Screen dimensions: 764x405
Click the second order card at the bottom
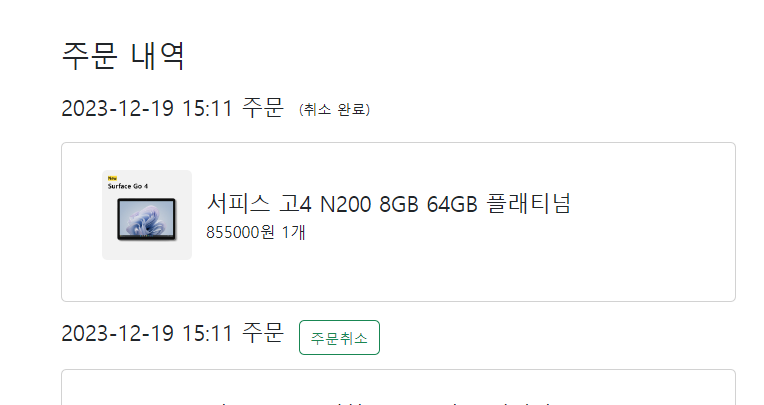pos(398,387)
